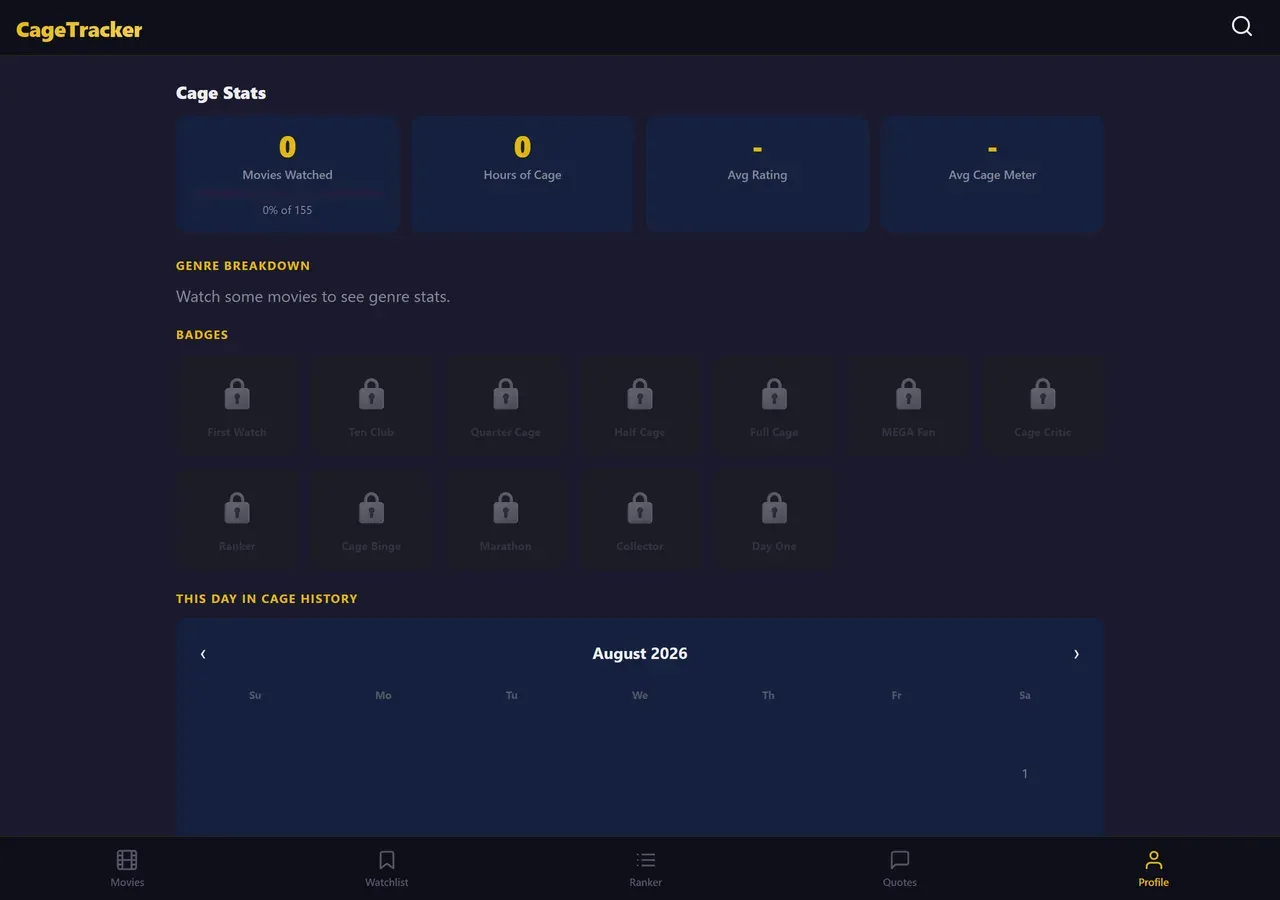The height and width of the screenshot is (900, 1280).
Task: Select the Ten Club badge padlock
Action: (371, 394)
